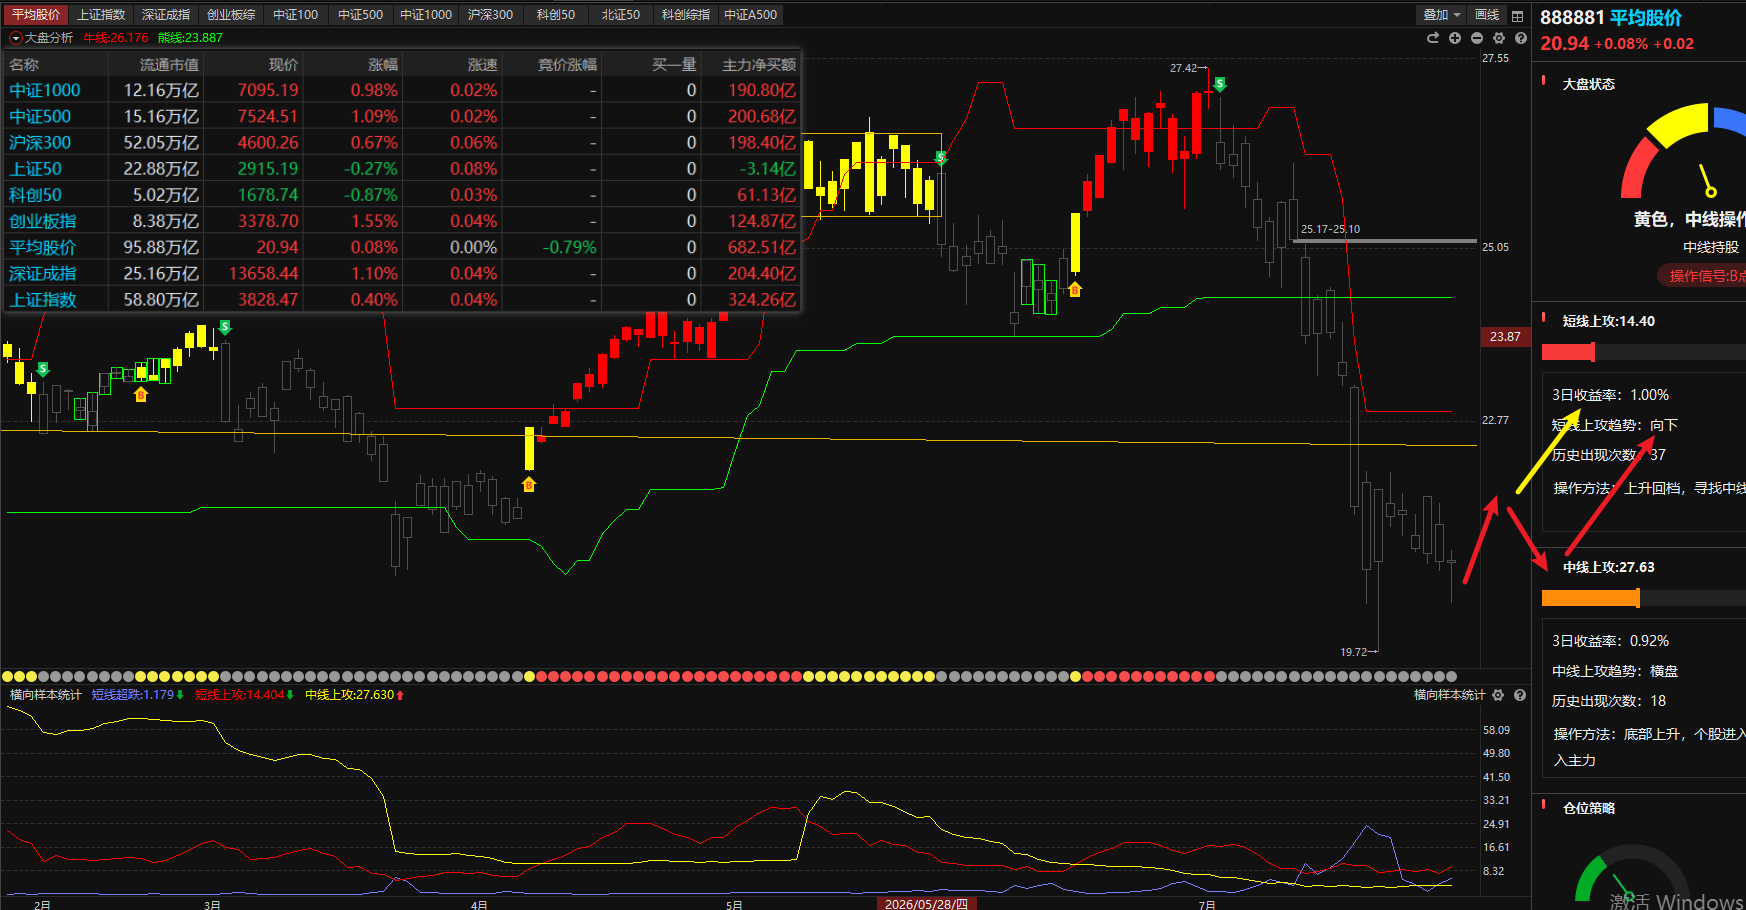Image resolution: width=1746 pixels, height=910 pixels.
Task: Open help for the main chart indicator
Action: coord(1521,38)
